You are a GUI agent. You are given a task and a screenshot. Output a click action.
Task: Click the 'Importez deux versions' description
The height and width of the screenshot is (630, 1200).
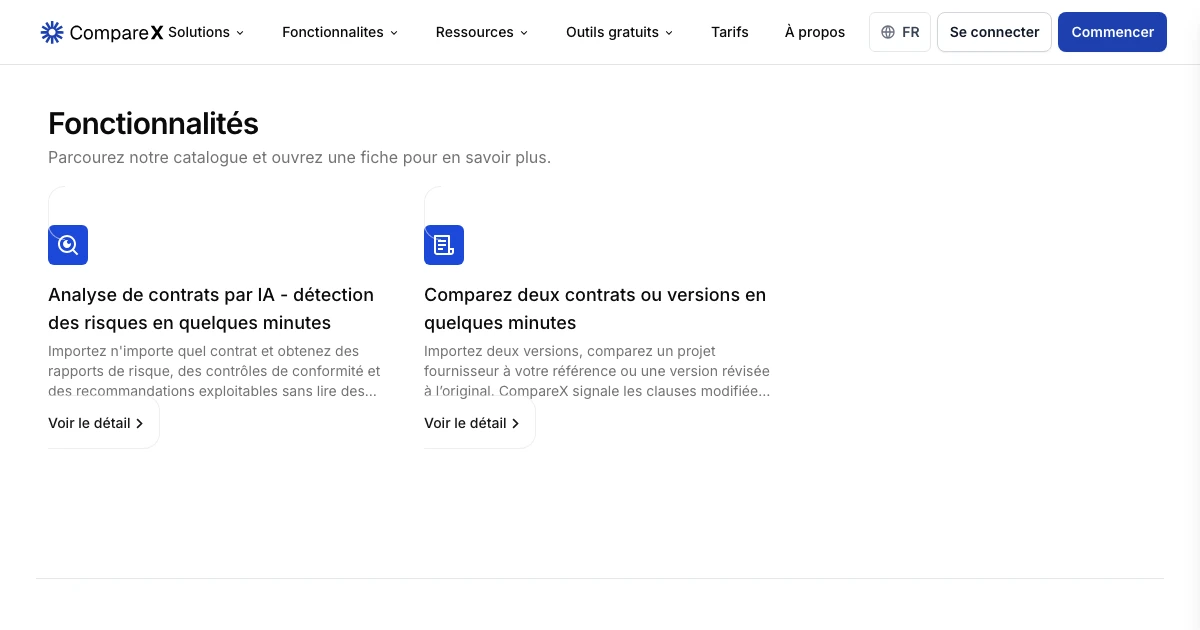click(x=597, y=371)
